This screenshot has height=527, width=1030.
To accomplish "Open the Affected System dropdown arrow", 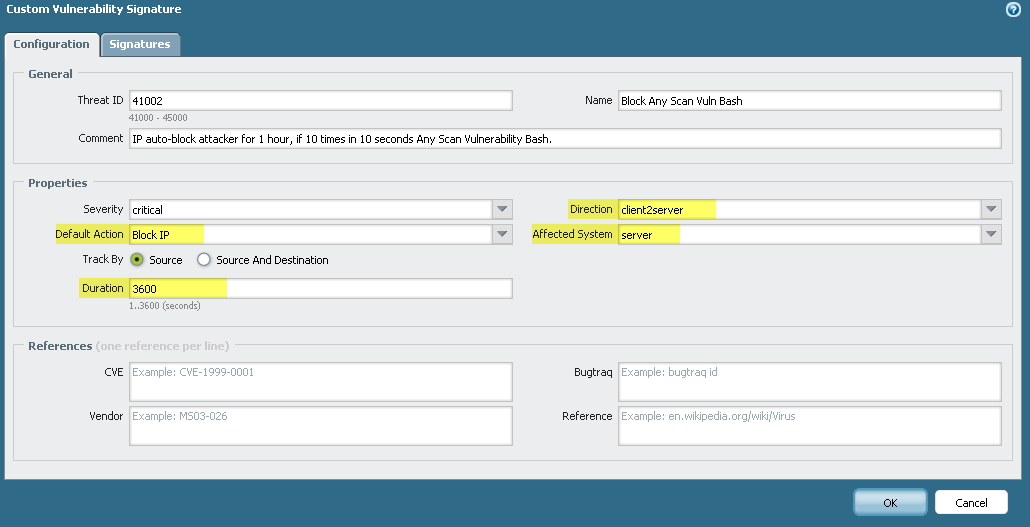I will (990, 234).
